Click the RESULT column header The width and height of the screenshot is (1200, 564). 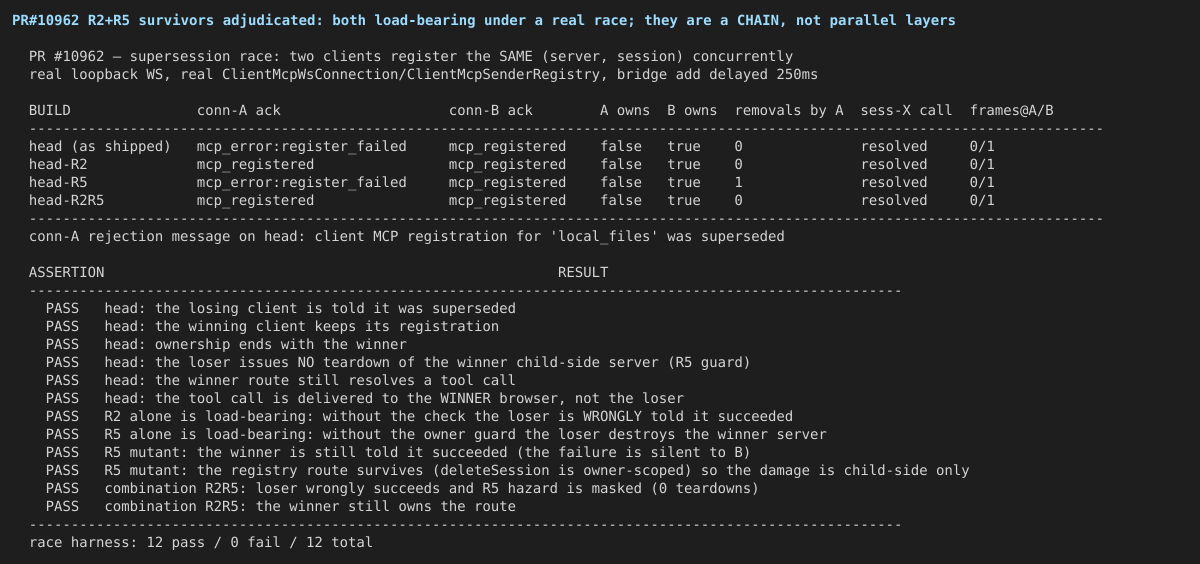click(x=583, y=272)
